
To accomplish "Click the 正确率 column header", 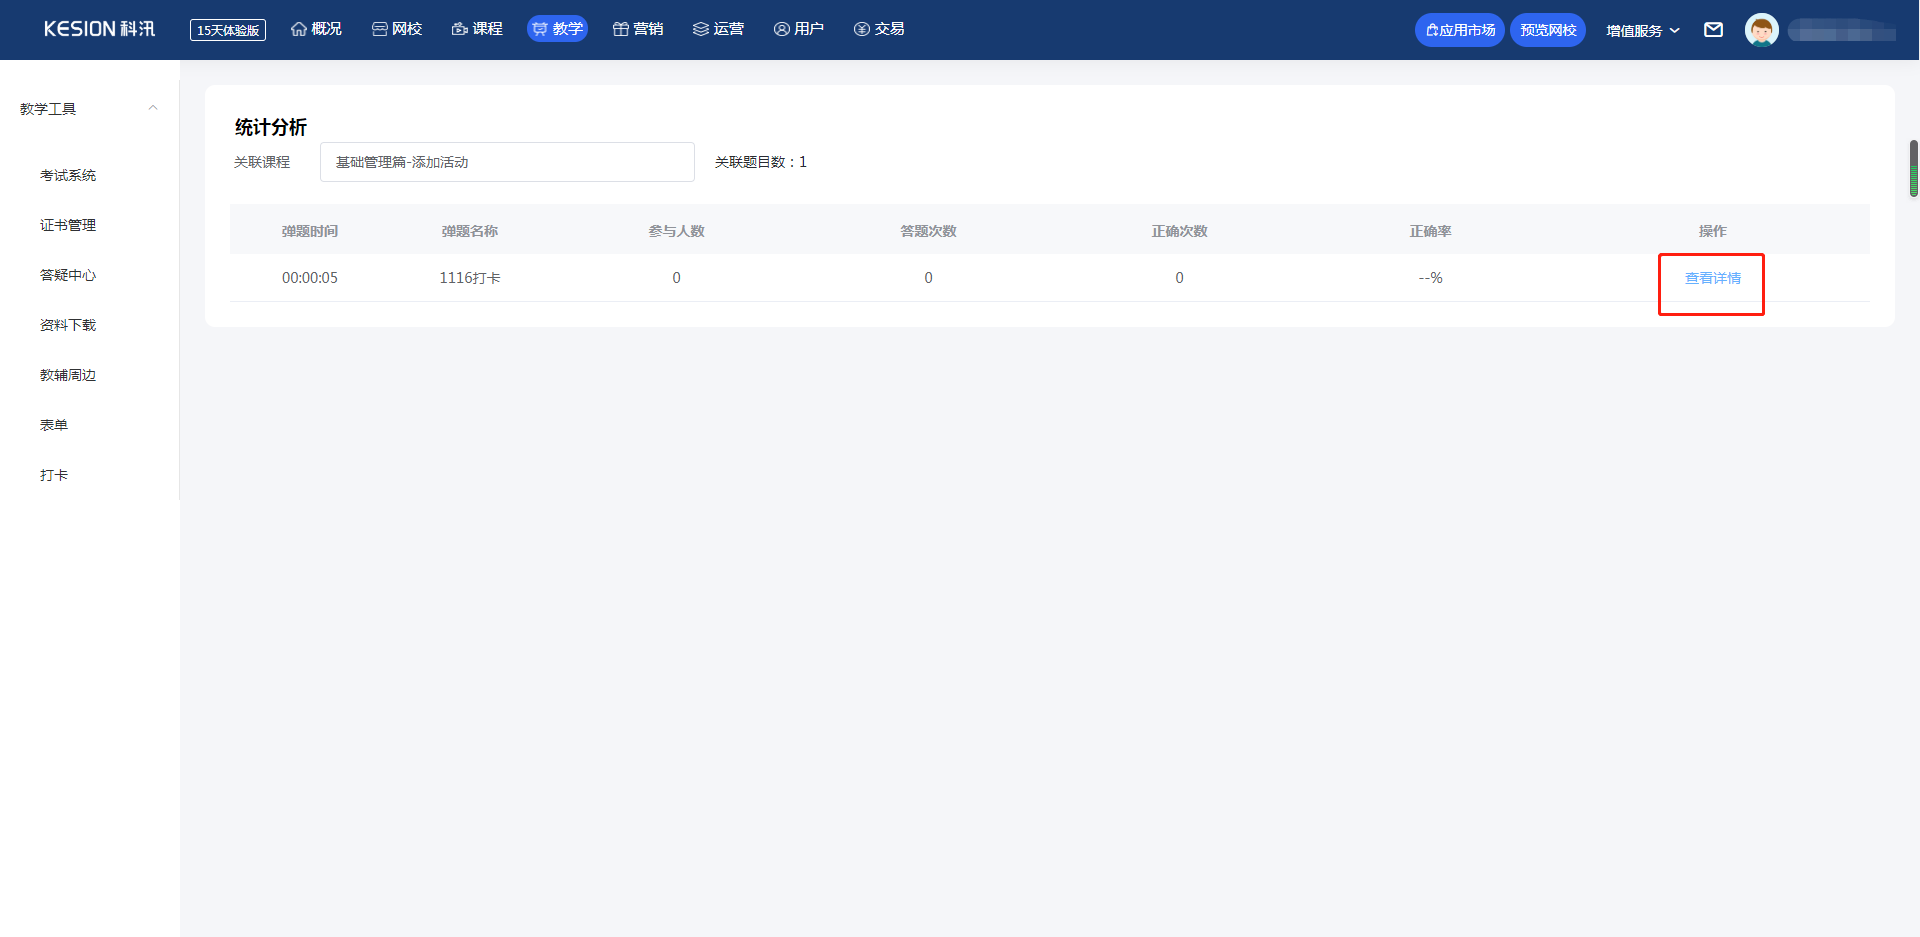I will coord(1431,231).
